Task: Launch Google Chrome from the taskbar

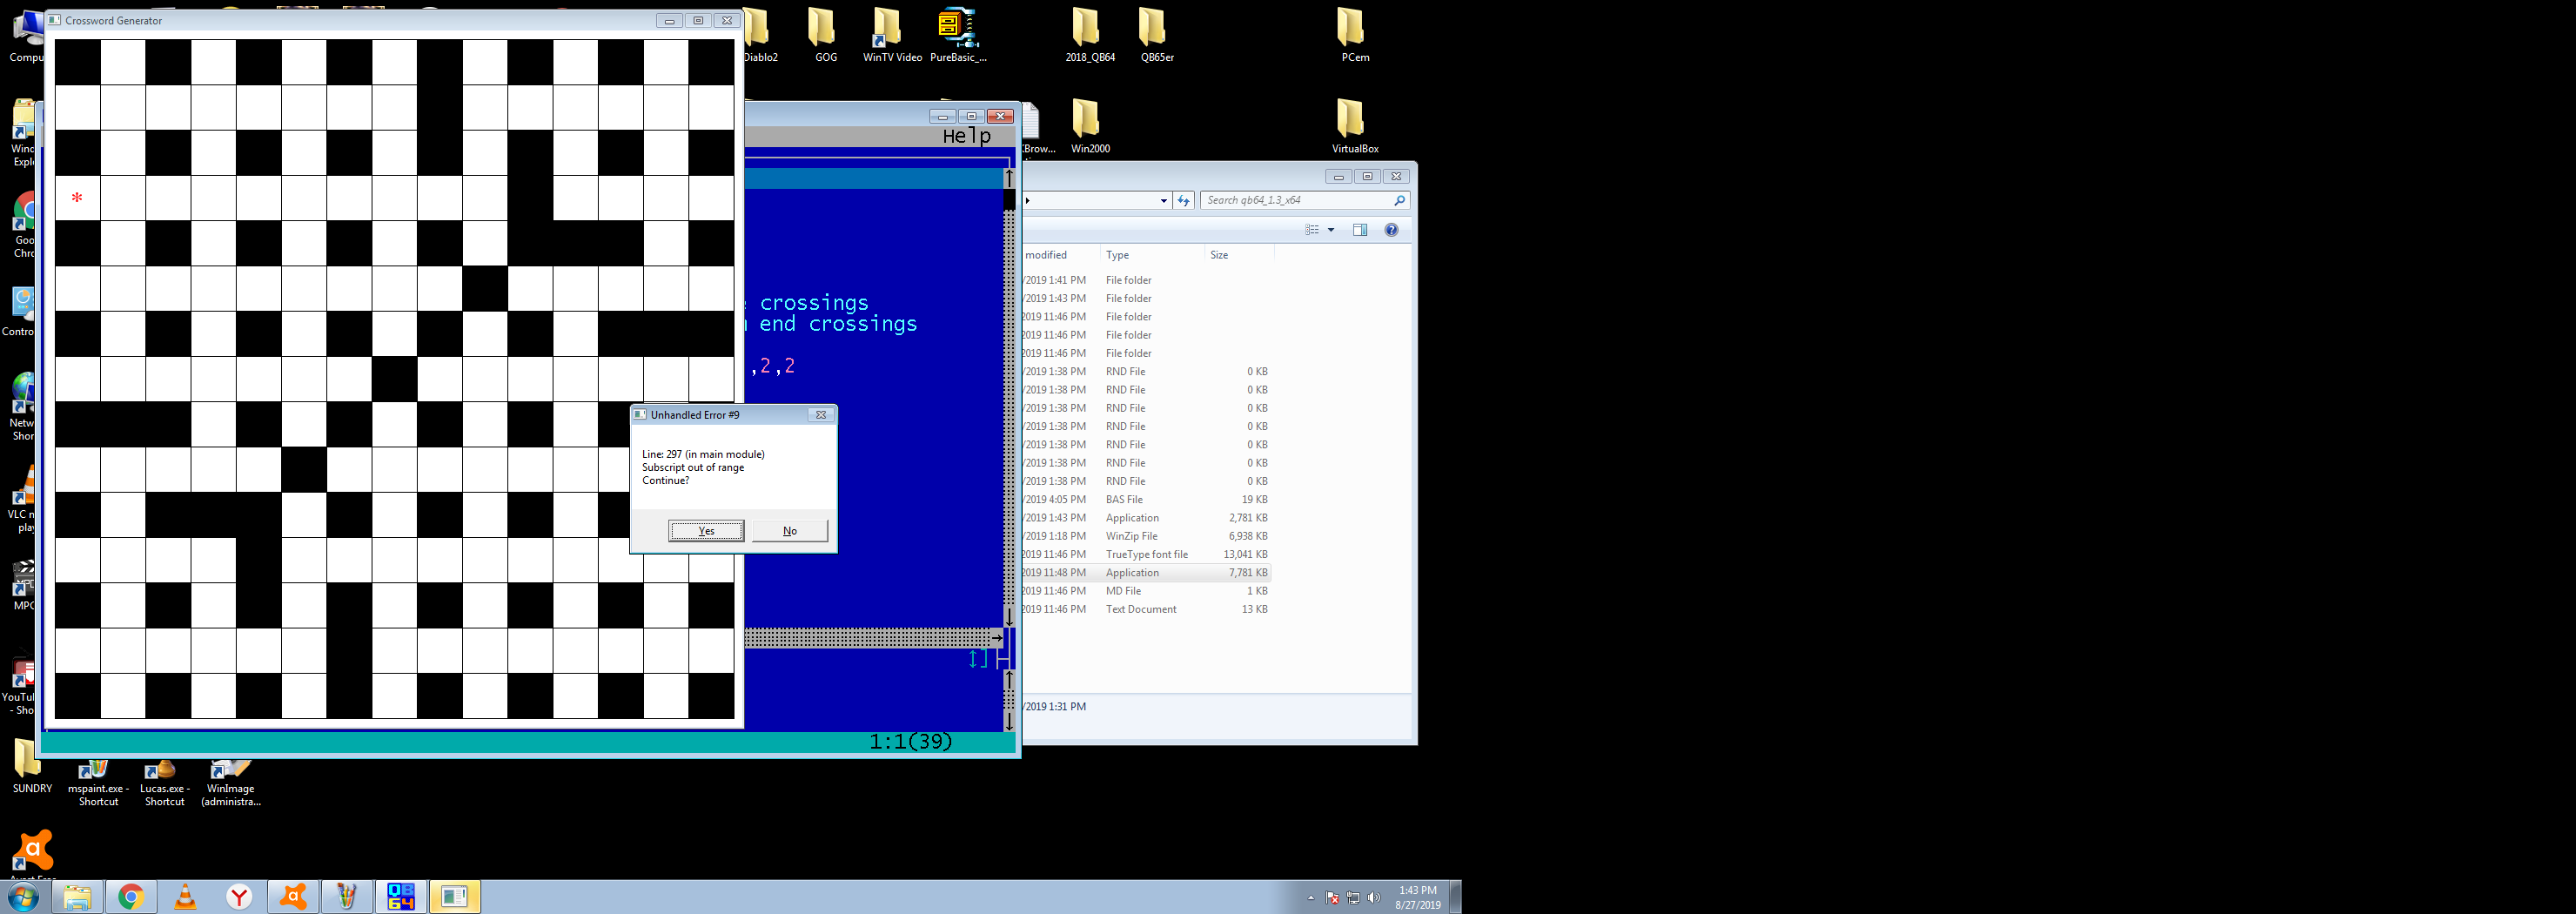Action: 131,897
